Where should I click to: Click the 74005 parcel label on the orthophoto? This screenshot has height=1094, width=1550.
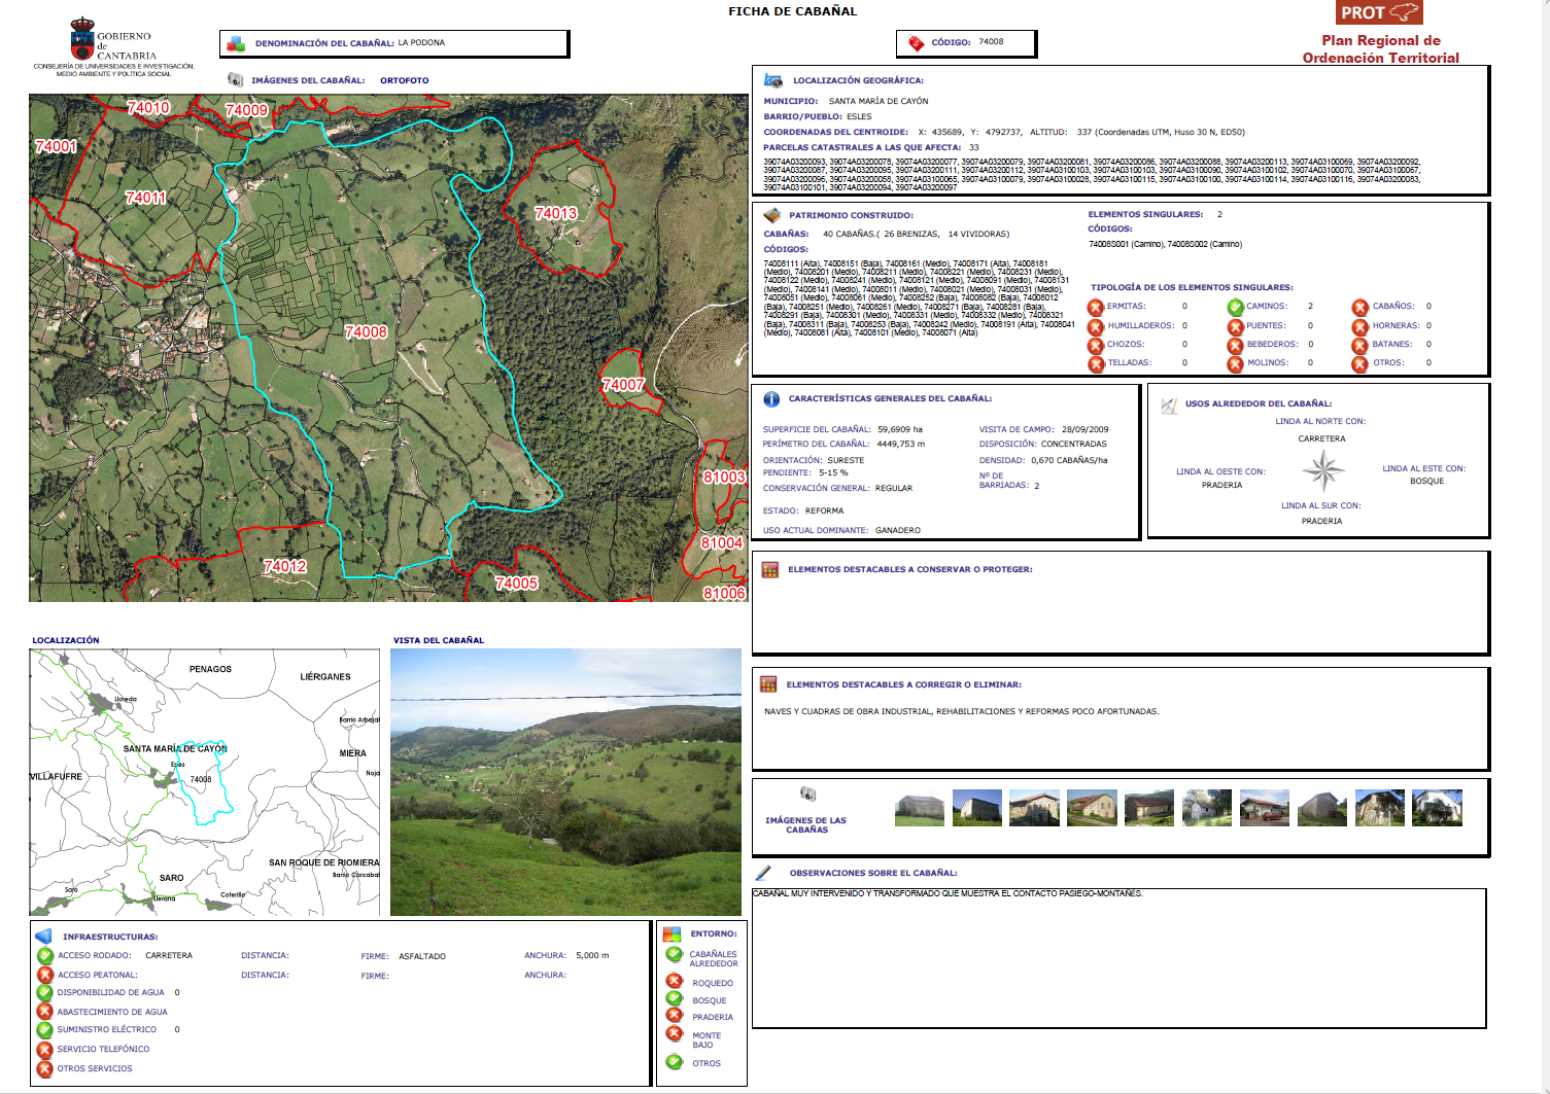tap(516, 584)
